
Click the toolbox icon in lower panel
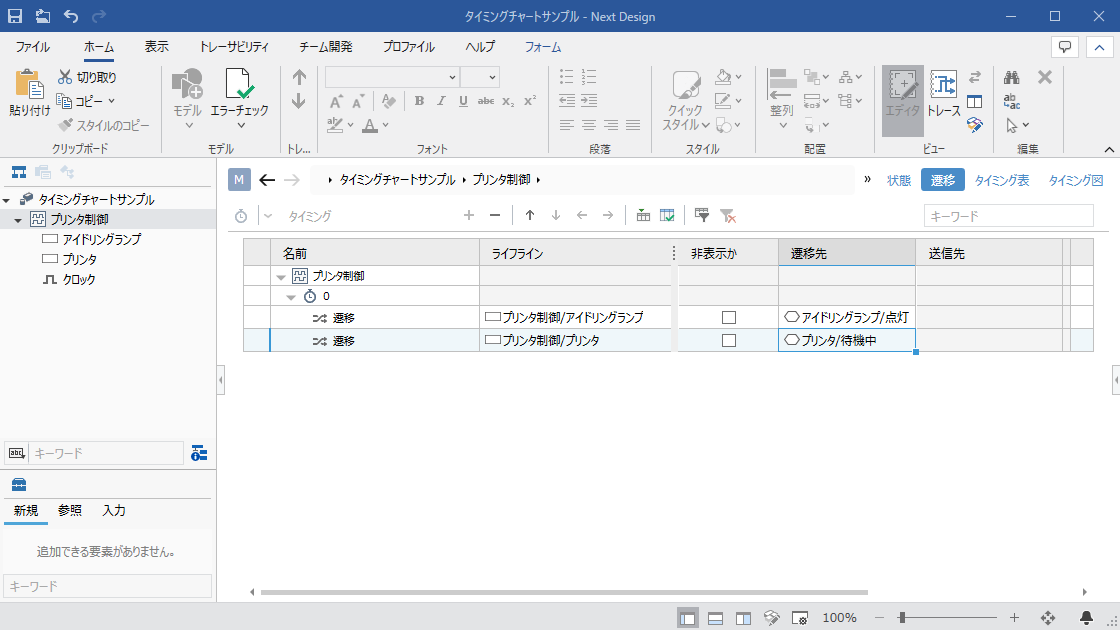19,485
